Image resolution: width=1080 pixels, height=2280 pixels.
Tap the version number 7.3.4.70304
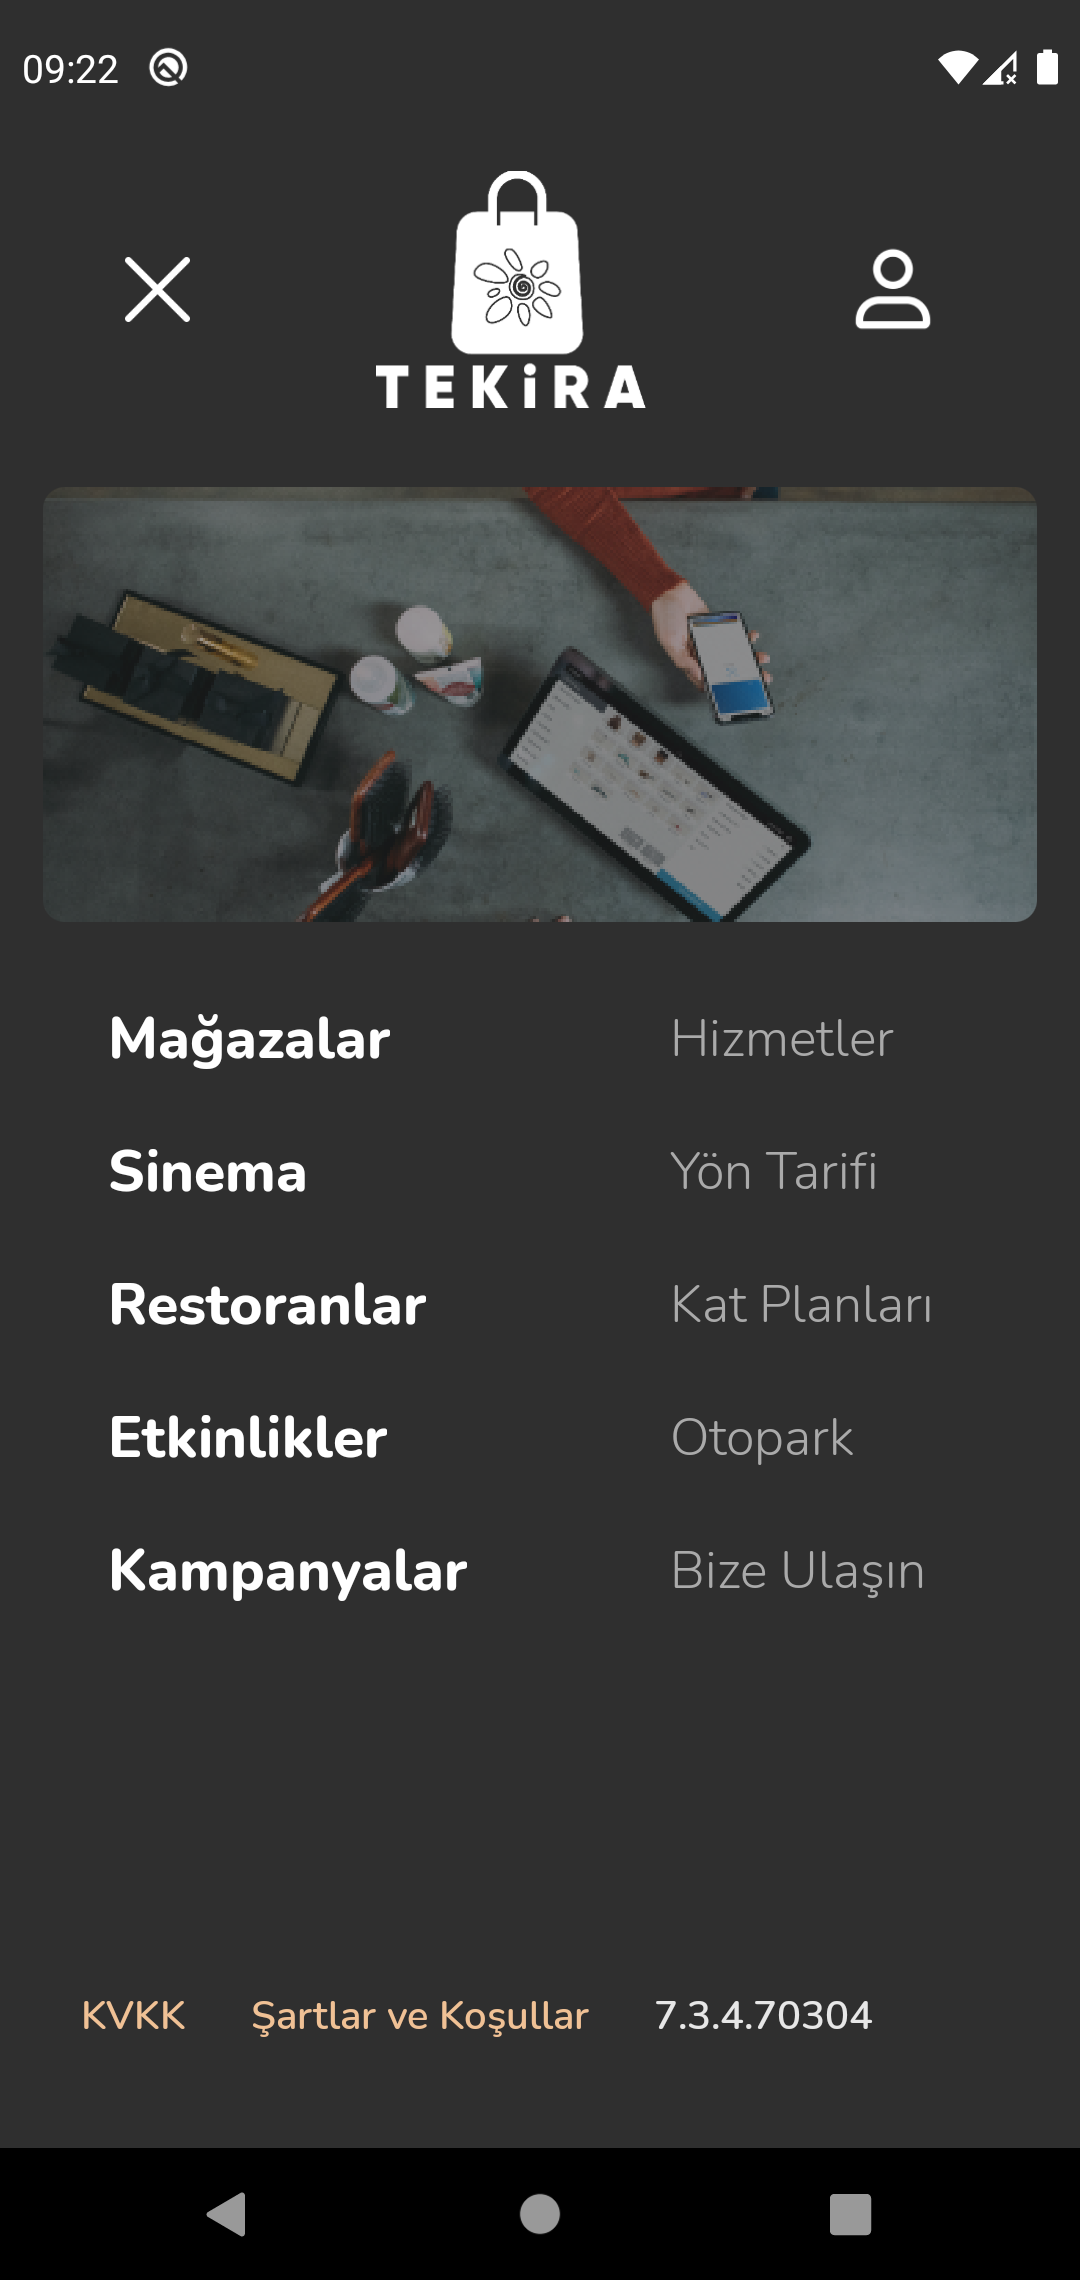763,2016
